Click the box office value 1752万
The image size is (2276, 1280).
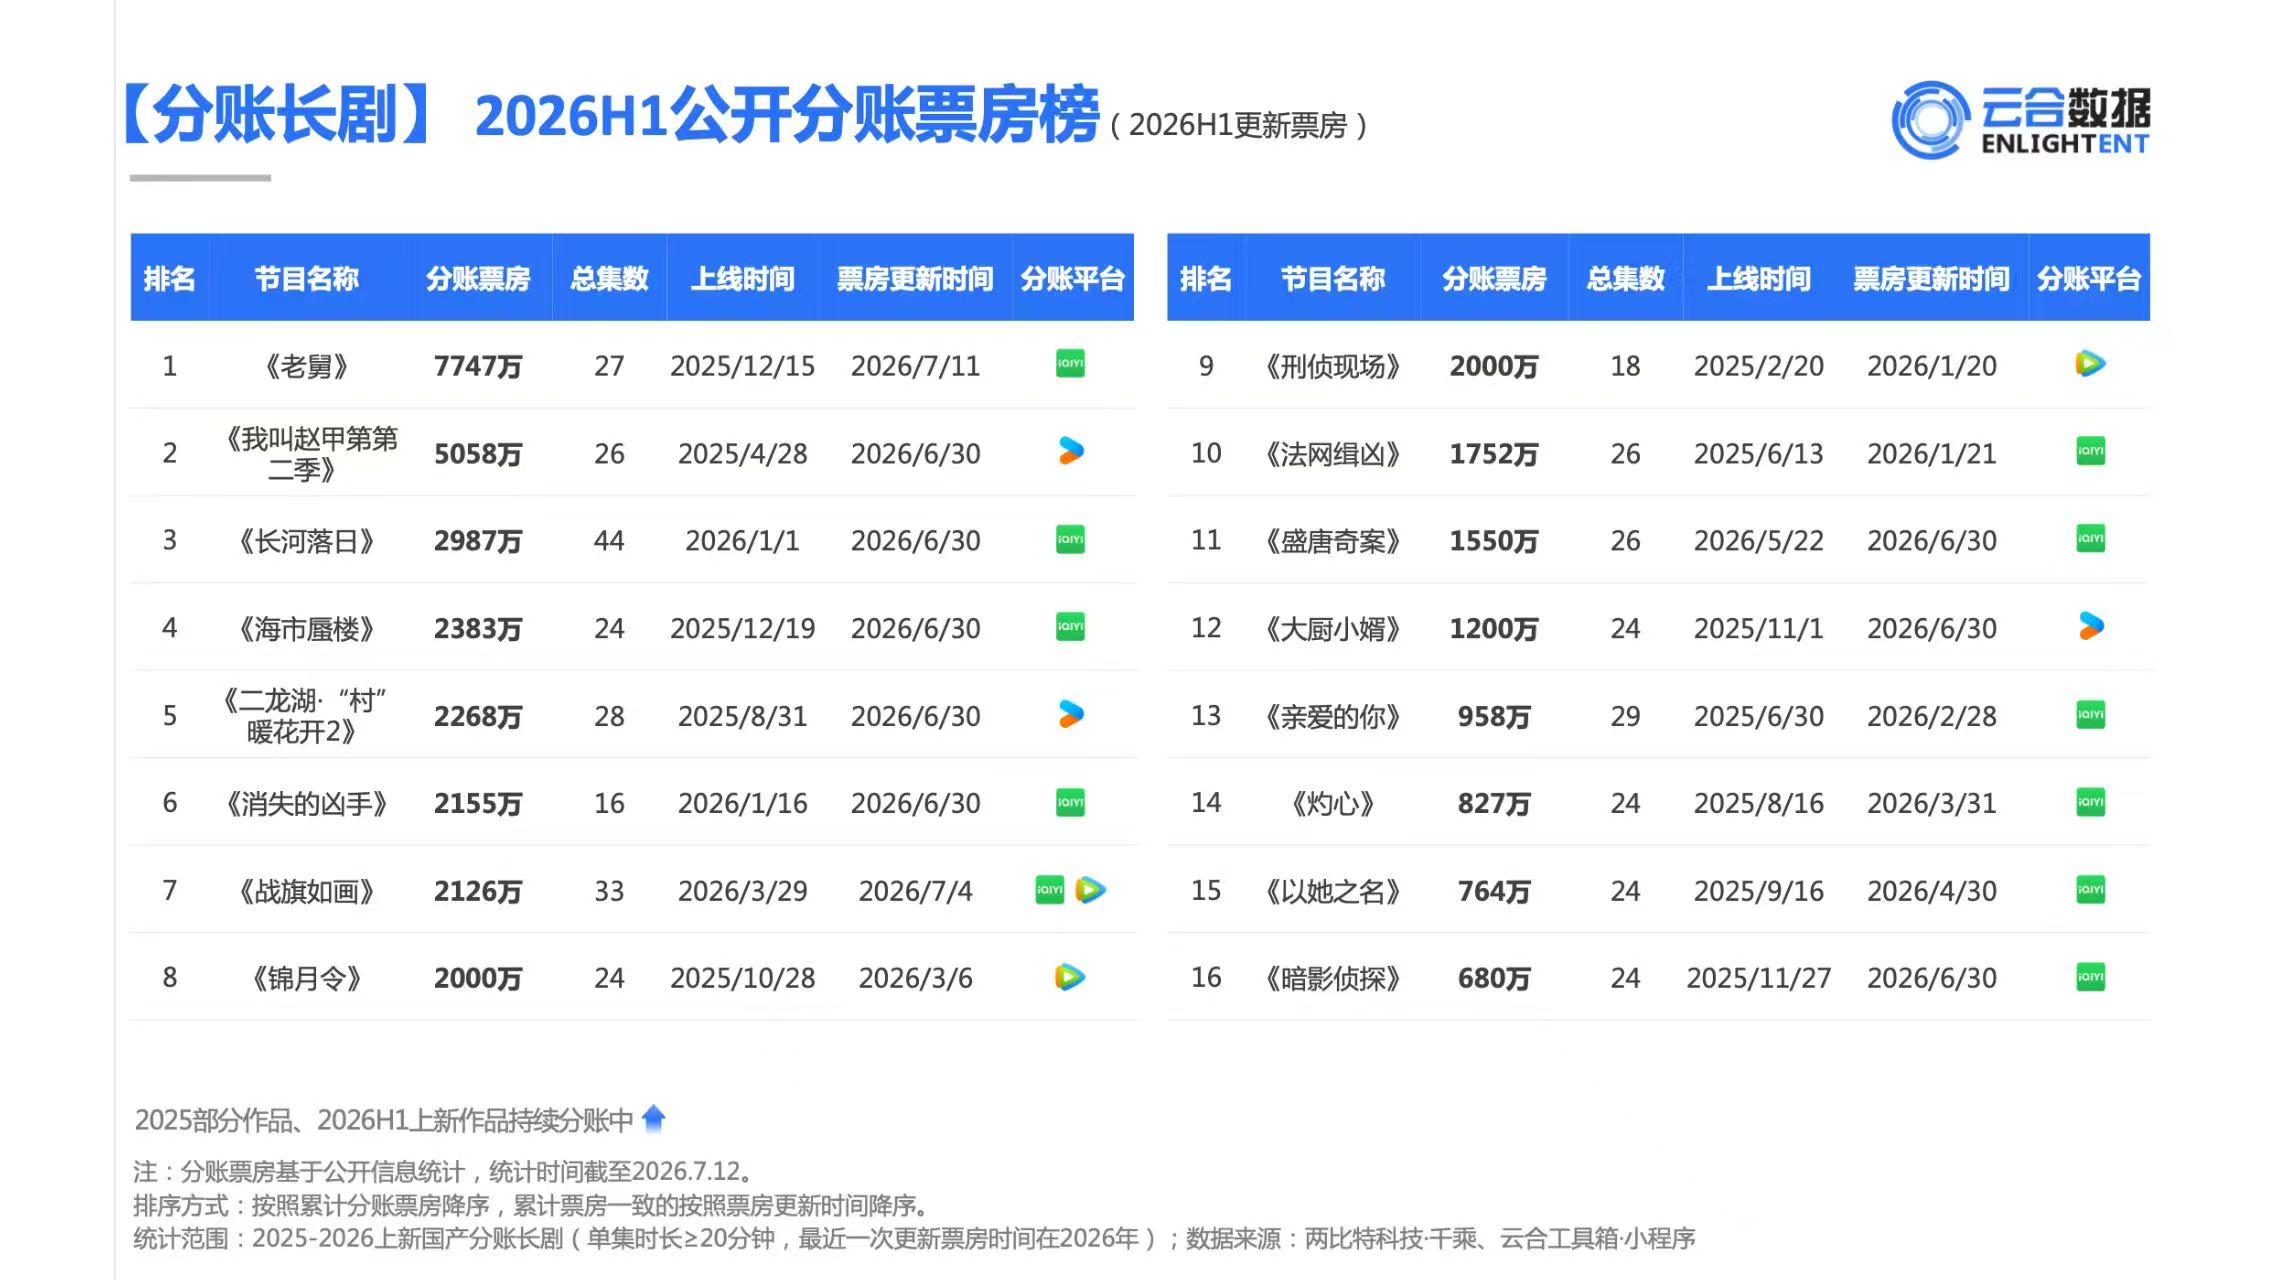pos(1494,454)
